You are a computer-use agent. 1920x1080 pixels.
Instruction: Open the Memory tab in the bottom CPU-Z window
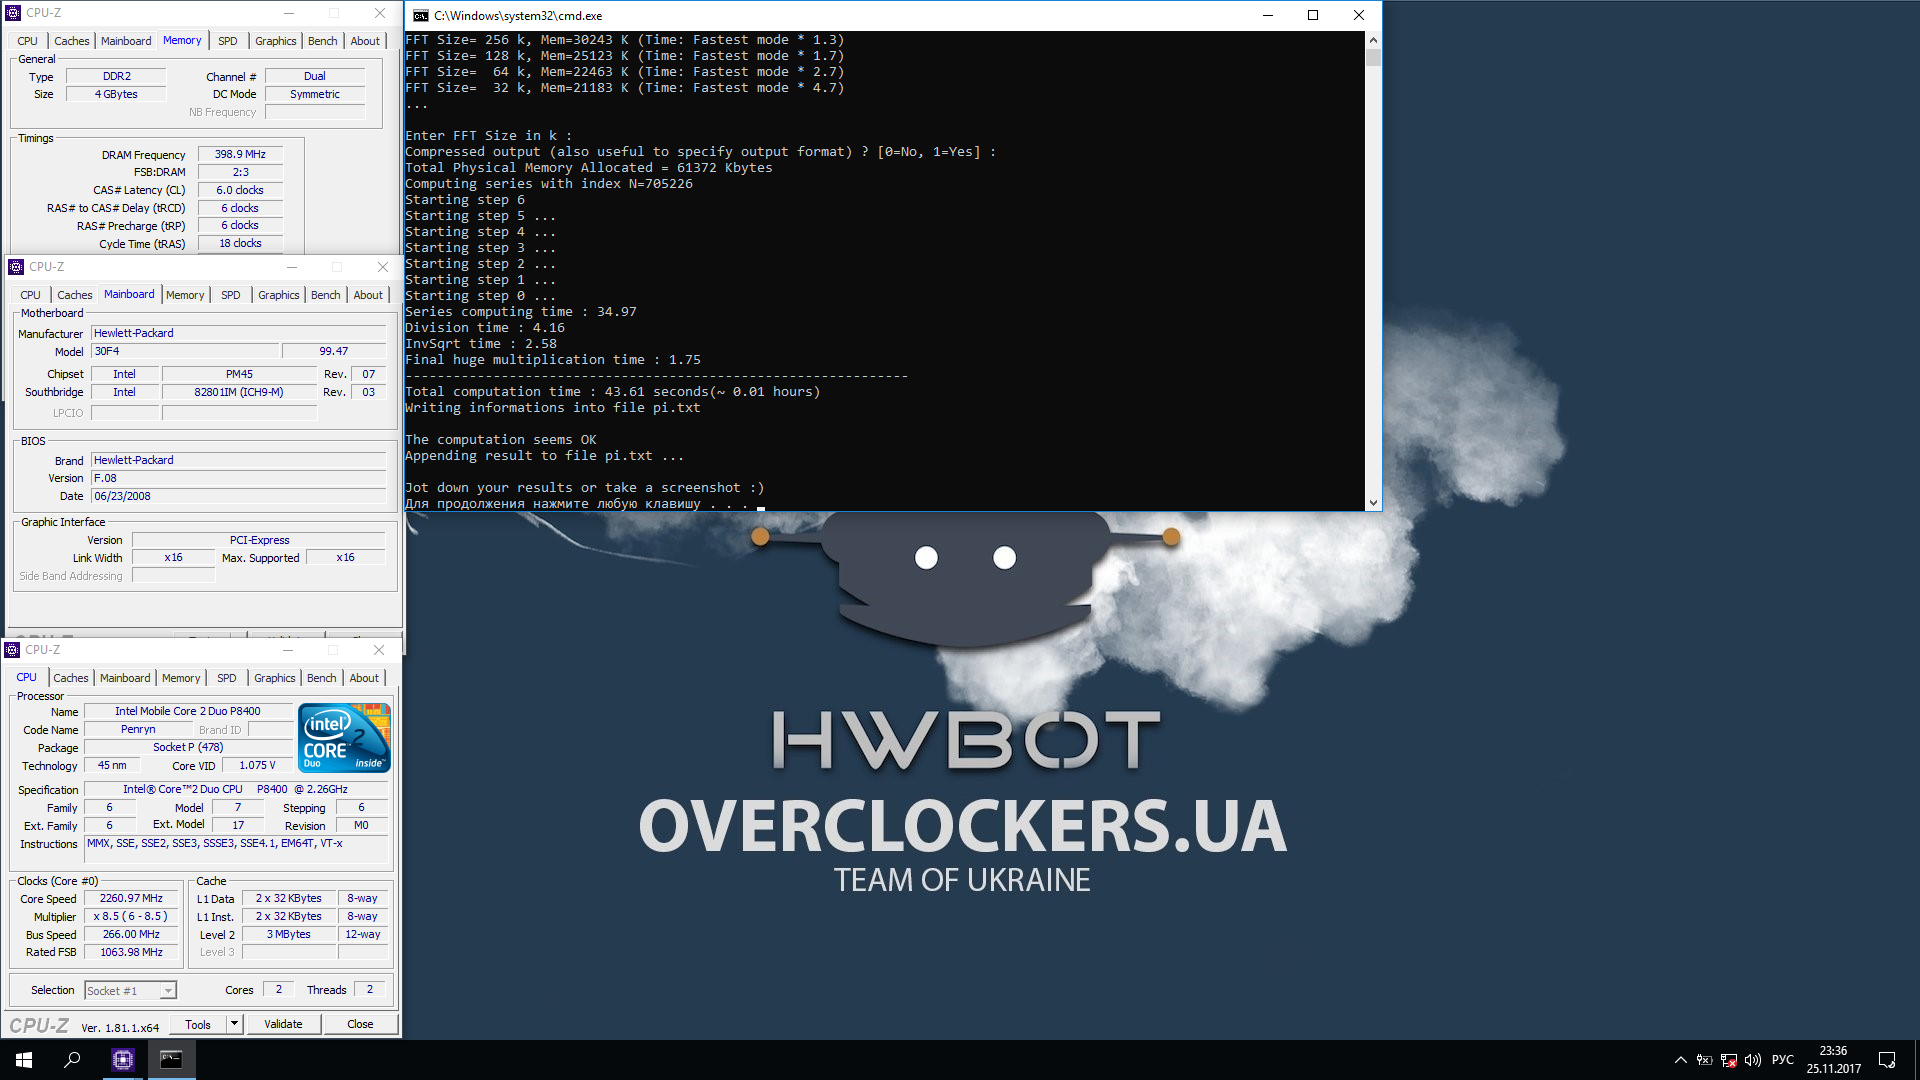181,678
